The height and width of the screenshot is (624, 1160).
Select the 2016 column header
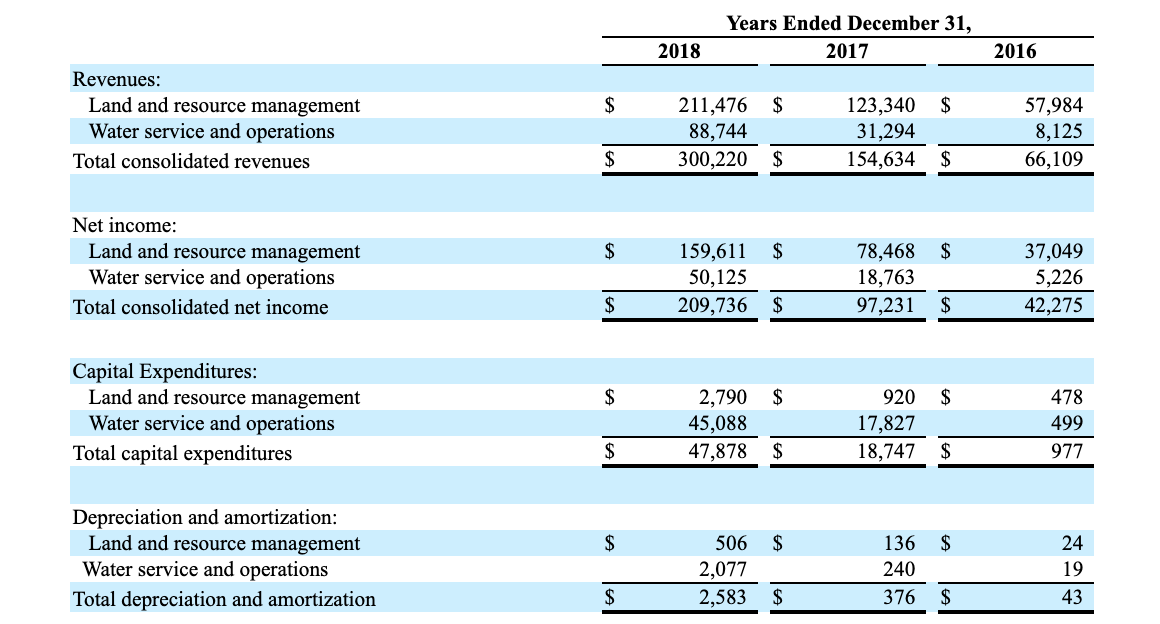click(1017, 50)
